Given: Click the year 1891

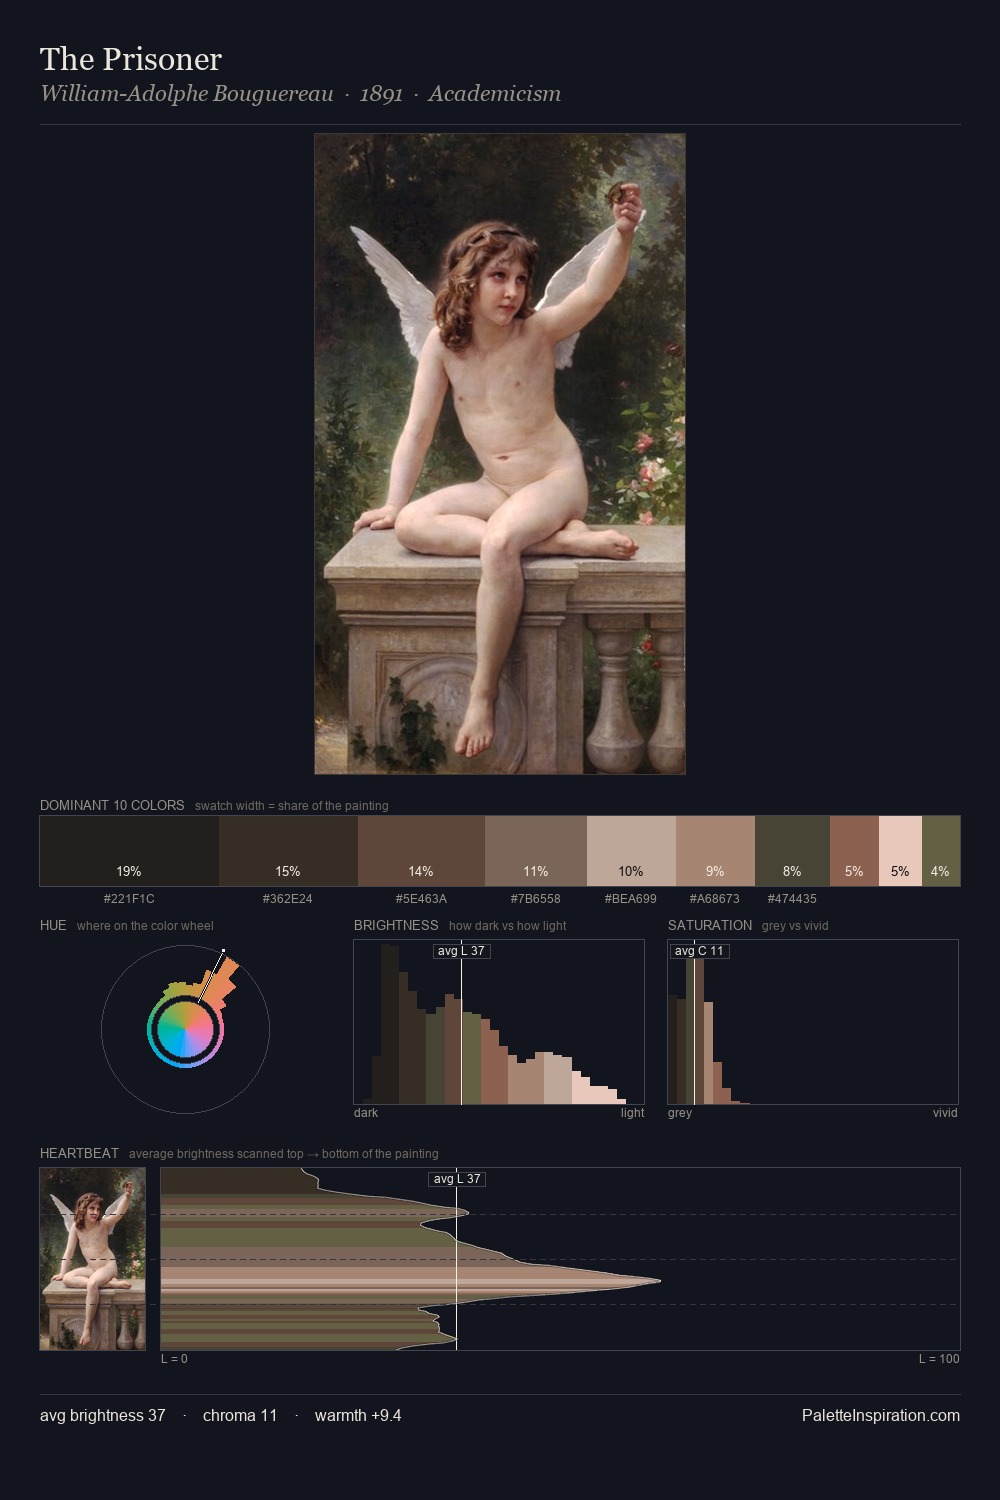Looking at the screenshot, I should click(x=381, y=94).
